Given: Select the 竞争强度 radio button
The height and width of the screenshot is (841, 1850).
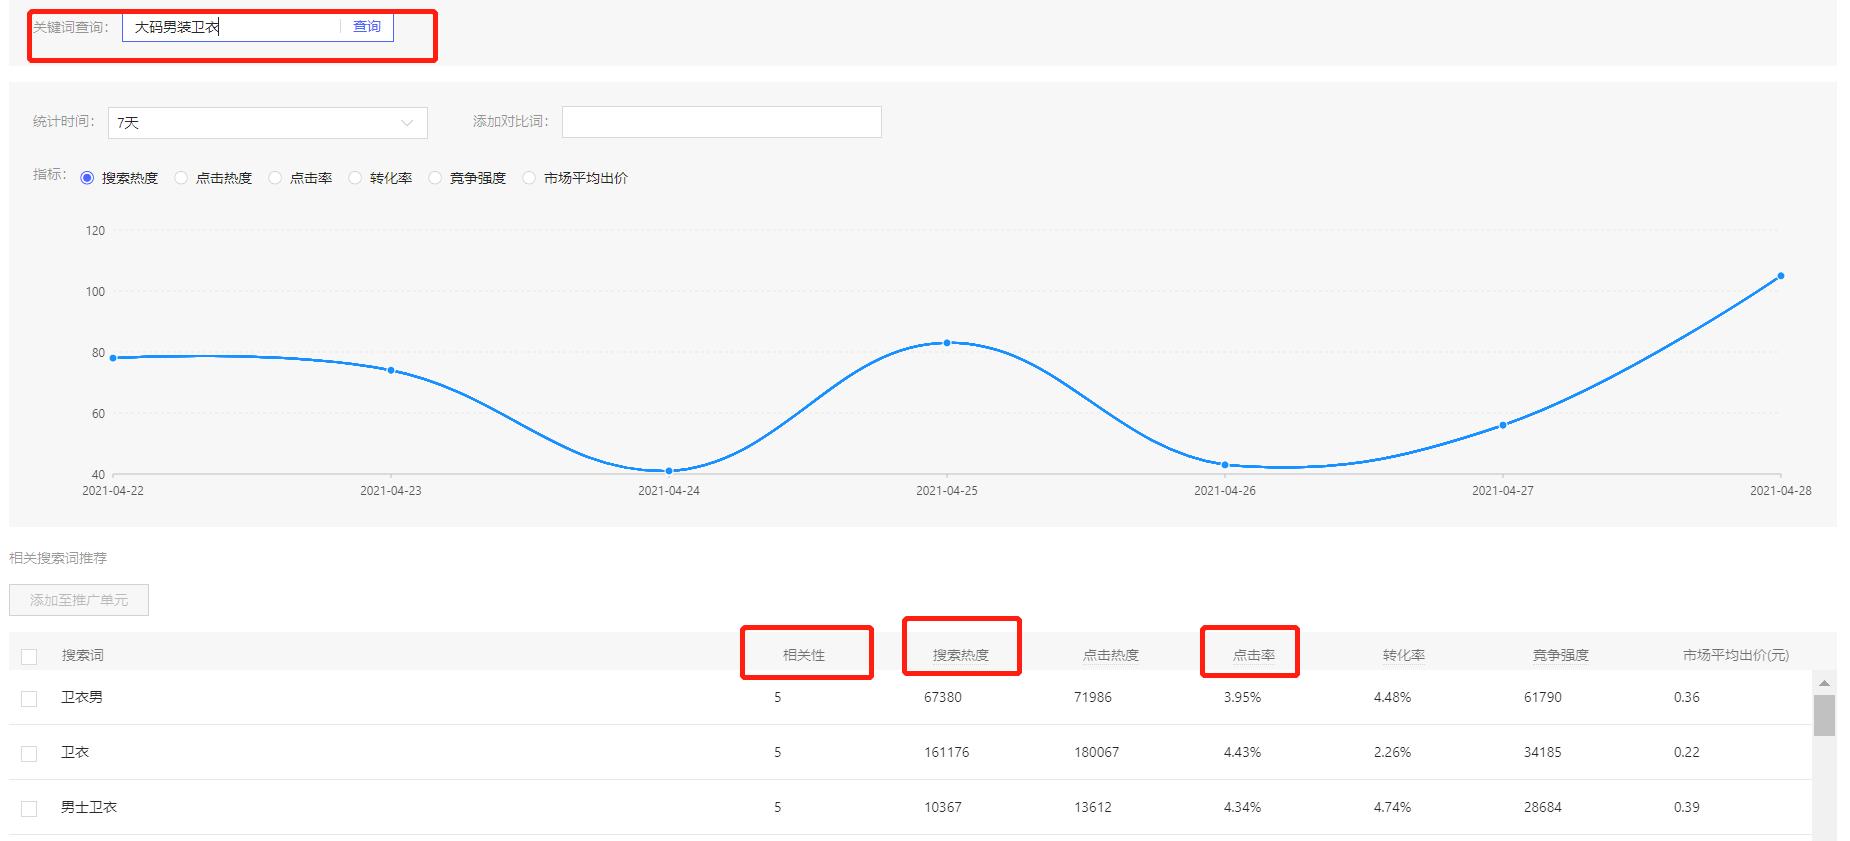Looking at the screenshot, I should pos(435,178).
